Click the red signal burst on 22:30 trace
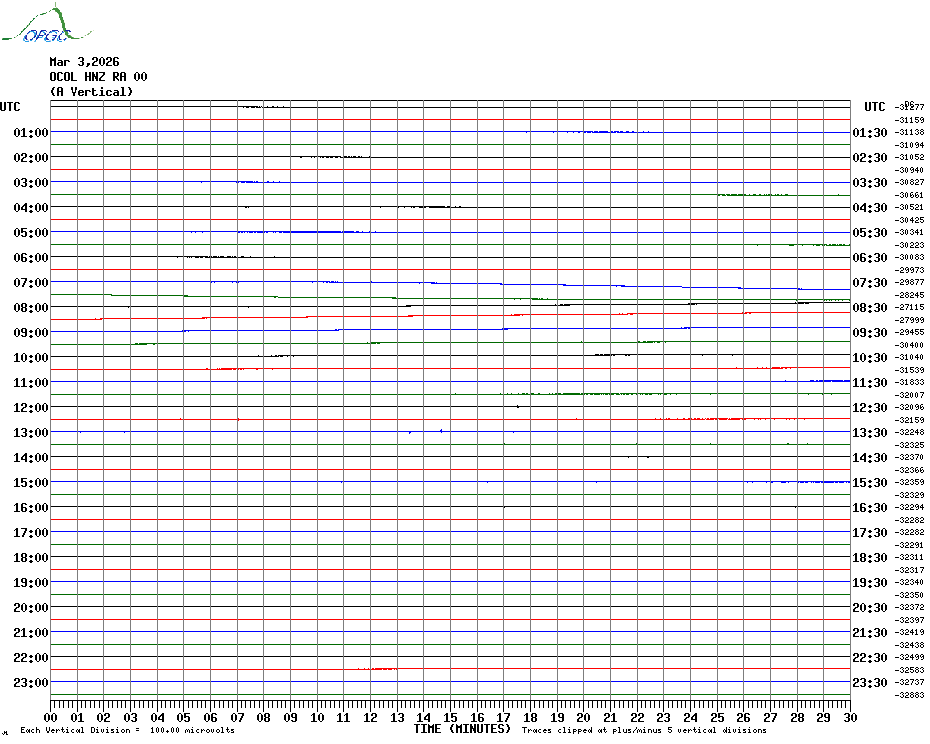Image resolution: width=930 pixels, height=744 pixels. 378,669
